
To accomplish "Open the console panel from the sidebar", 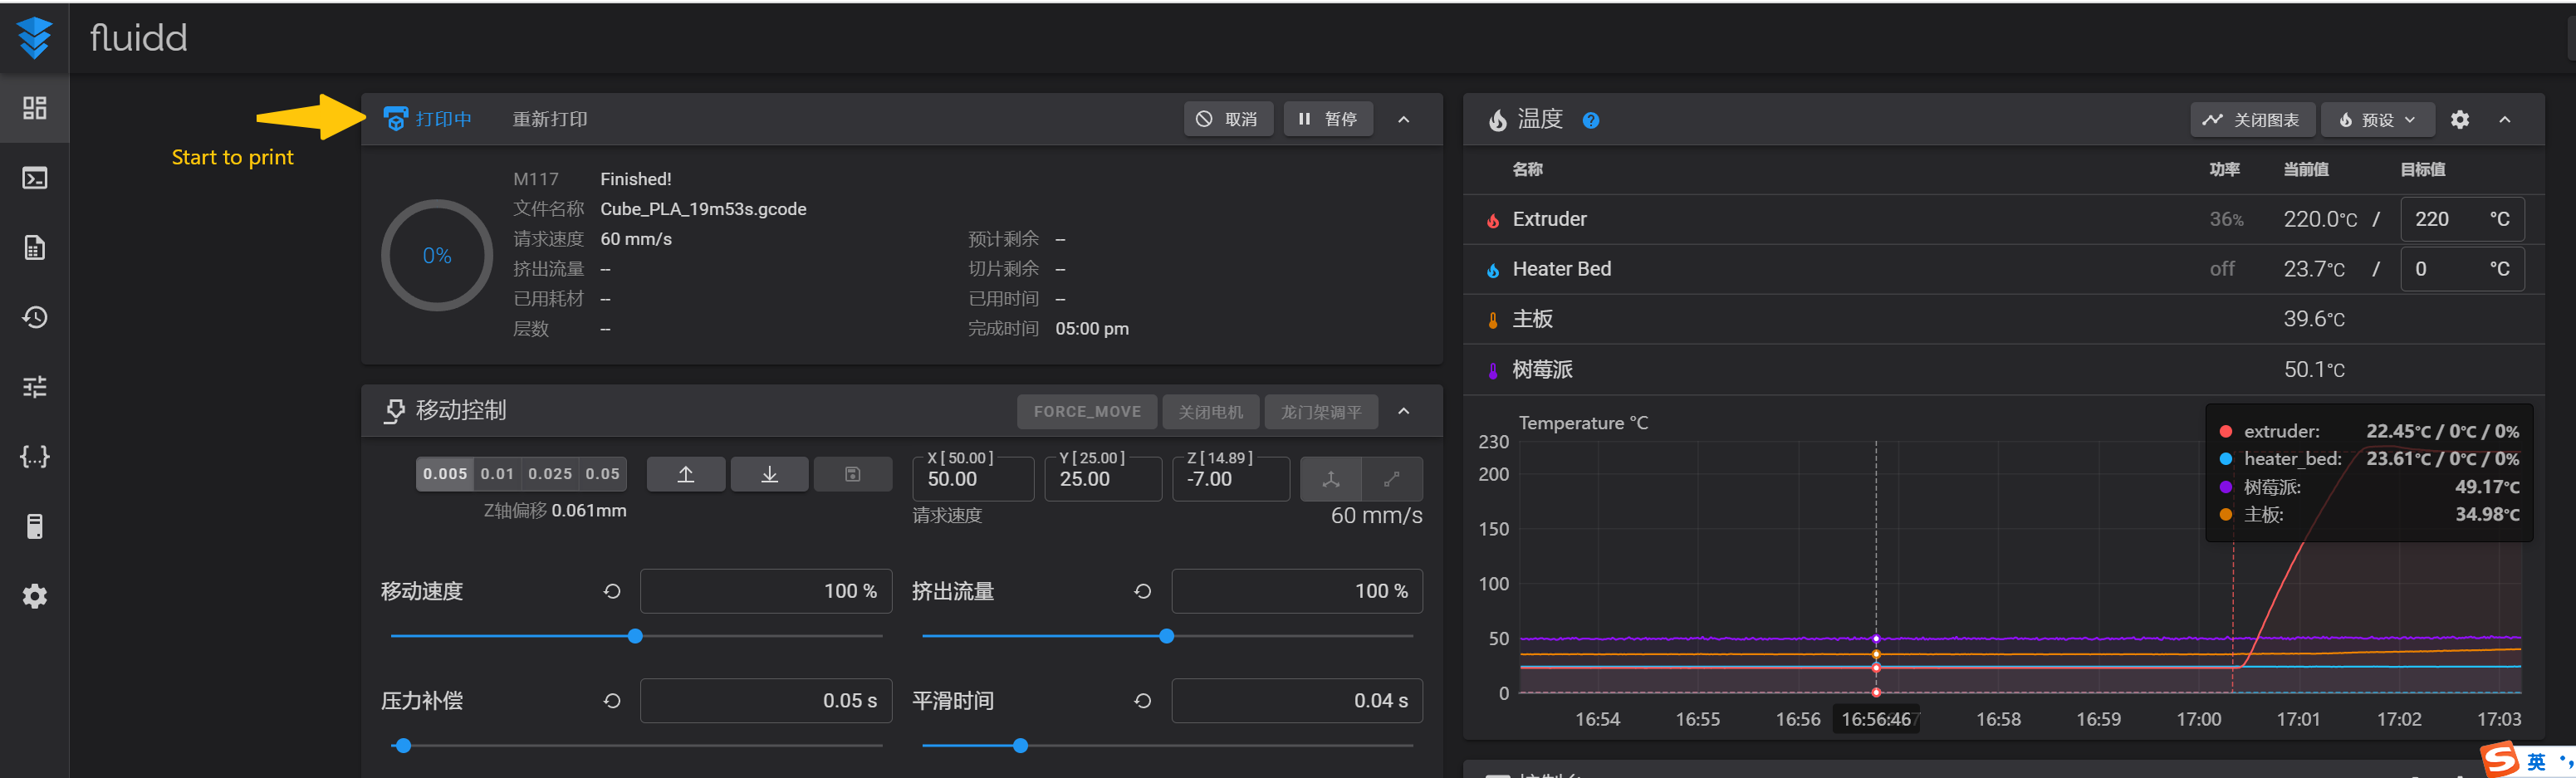I will pyautogui.click(x=35, y=177).
